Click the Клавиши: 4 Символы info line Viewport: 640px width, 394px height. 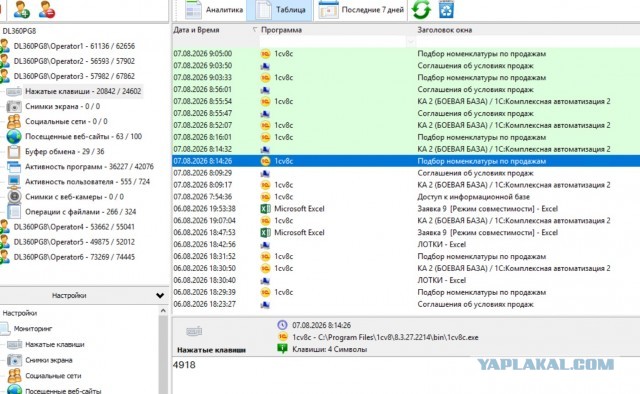(329, 349)
